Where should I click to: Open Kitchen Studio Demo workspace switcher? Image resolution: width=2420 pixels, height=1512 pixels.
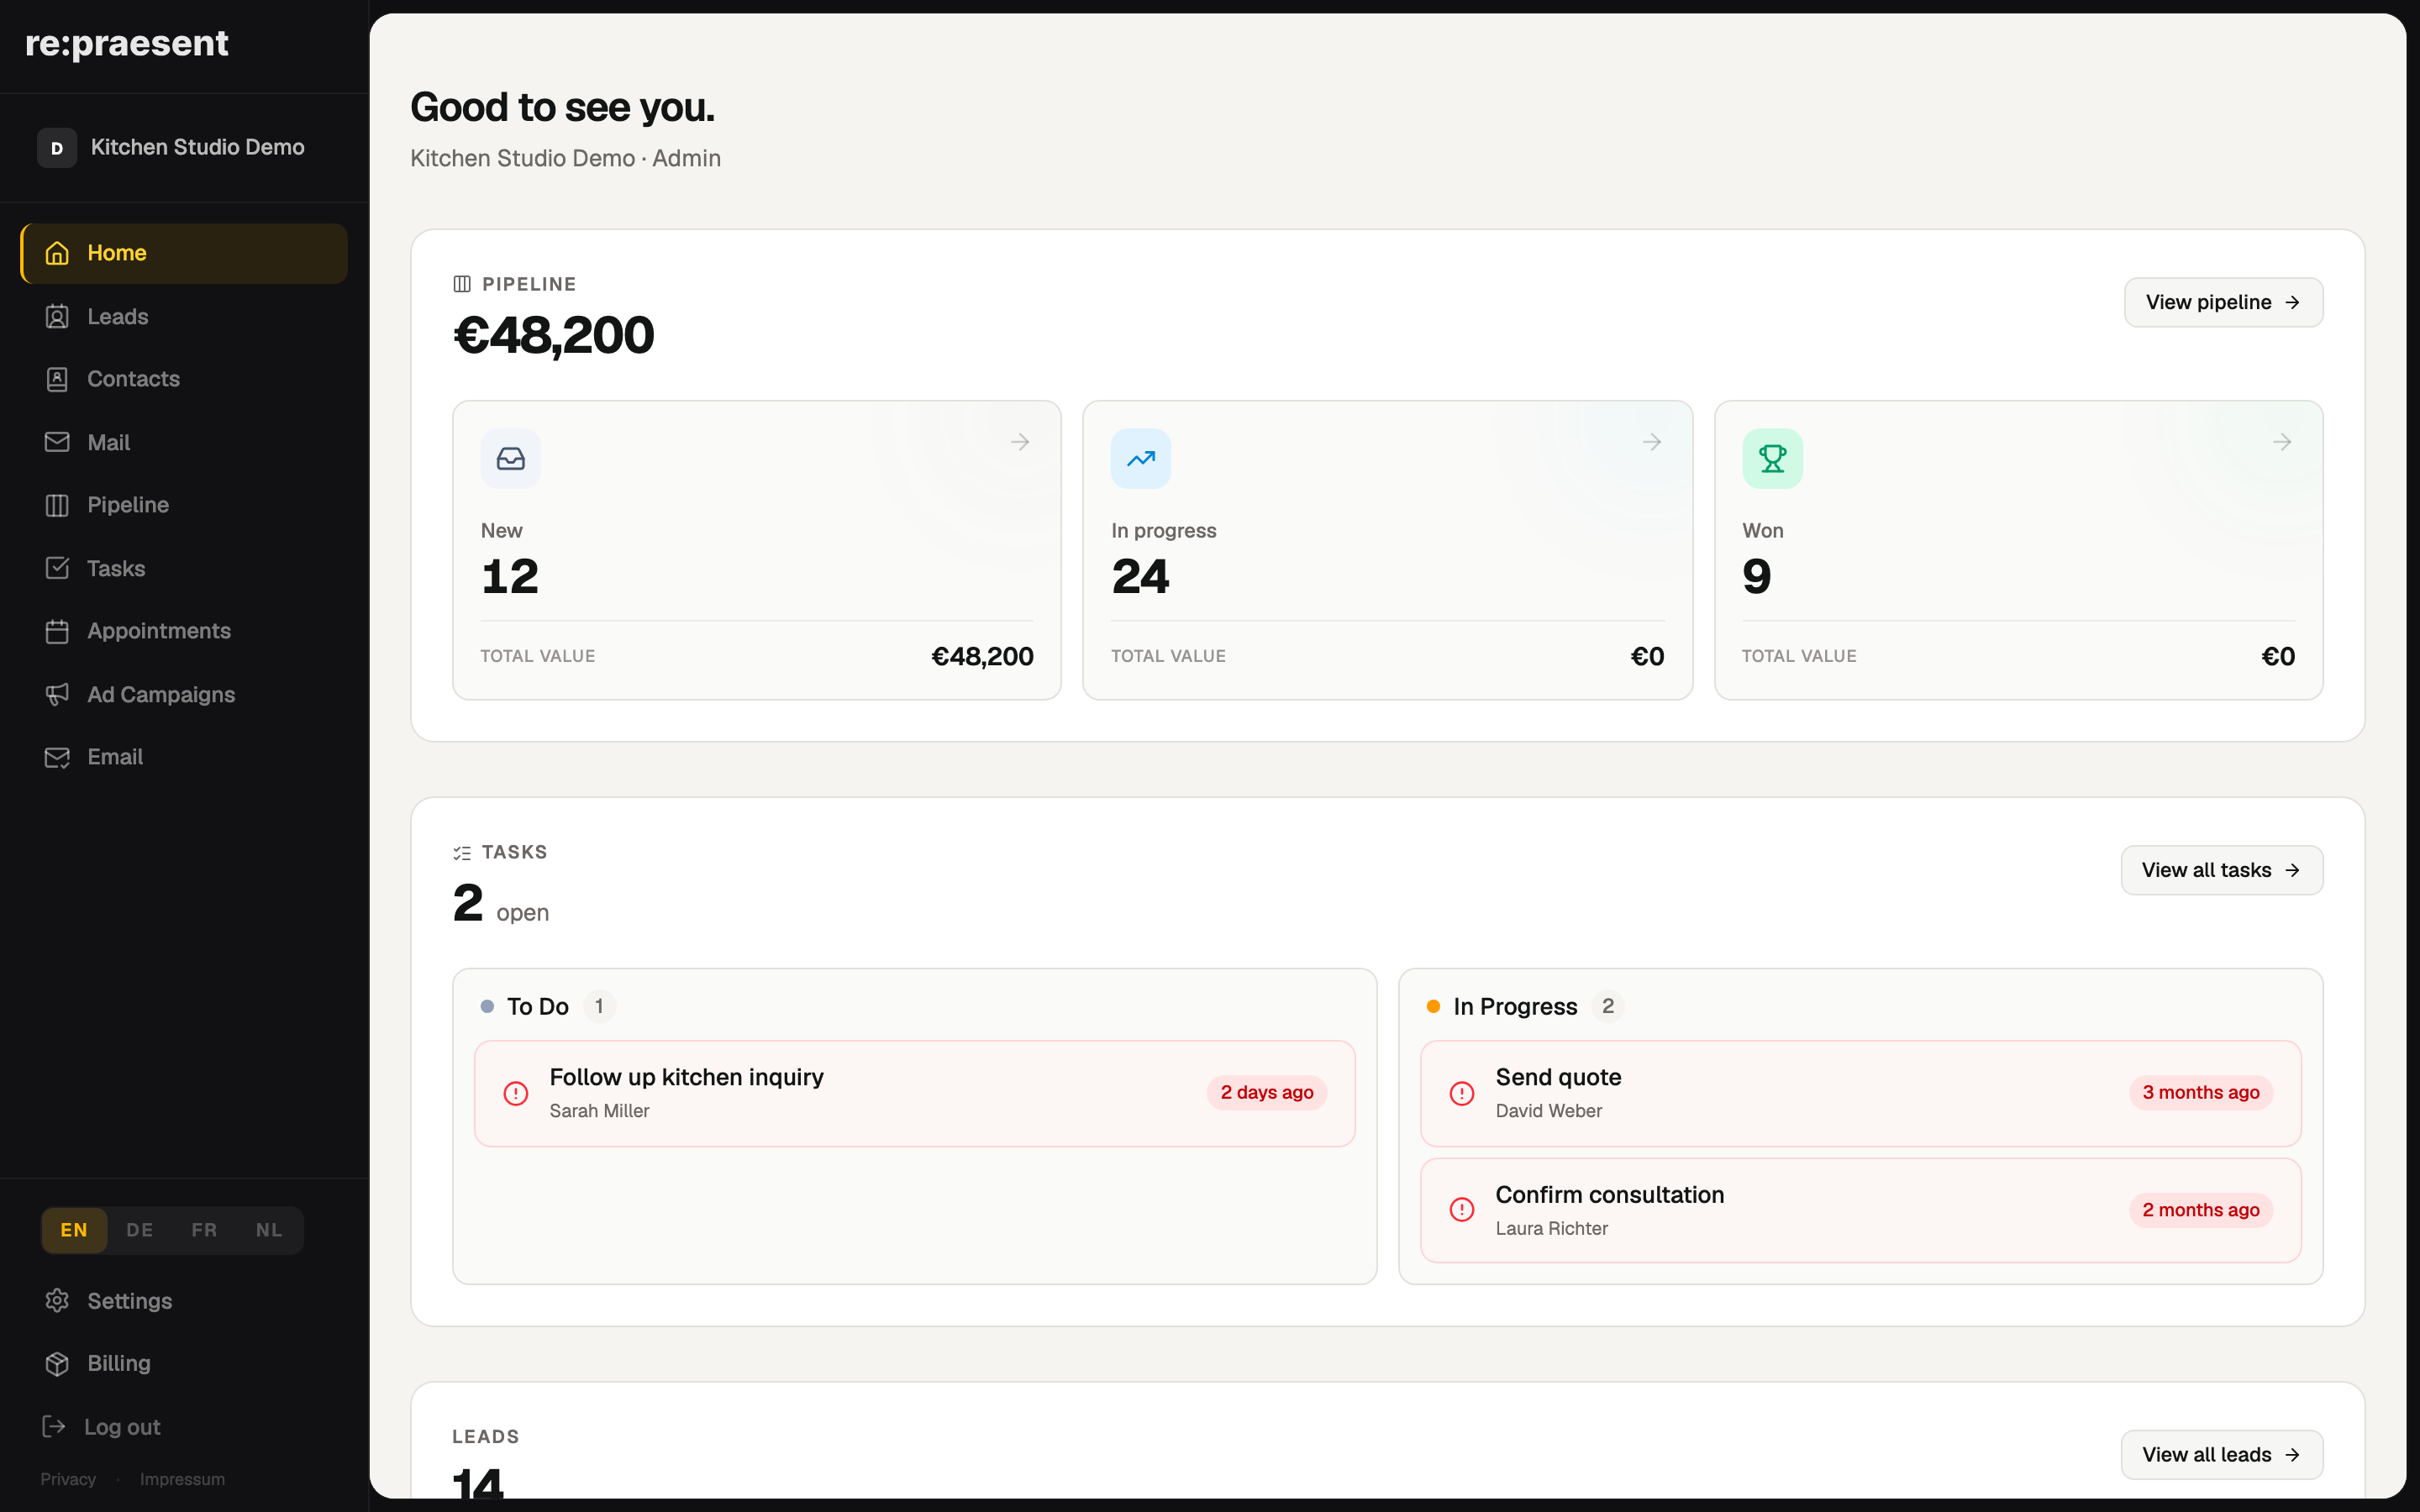[184, 147]
